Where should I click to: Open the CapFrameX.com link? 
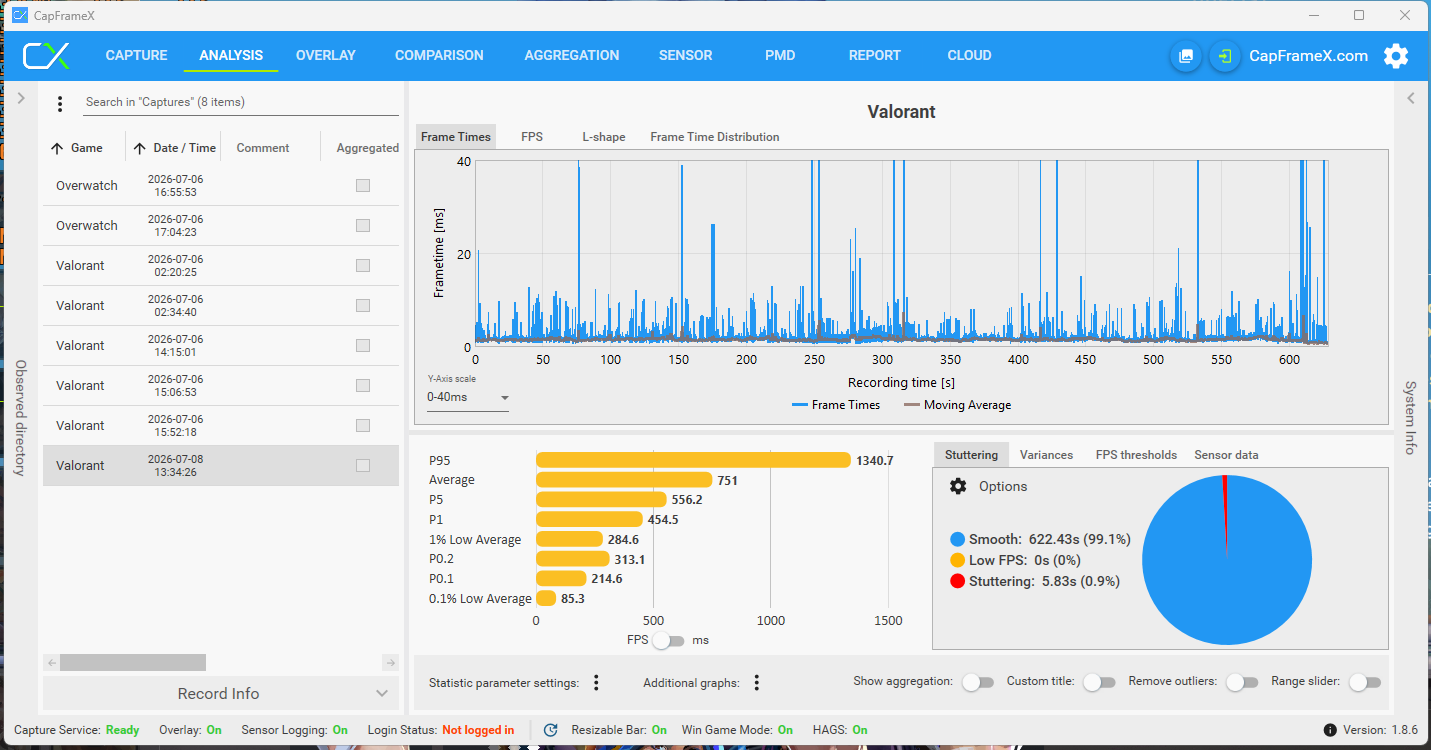pyautogui.click(x=1308, y=56)
